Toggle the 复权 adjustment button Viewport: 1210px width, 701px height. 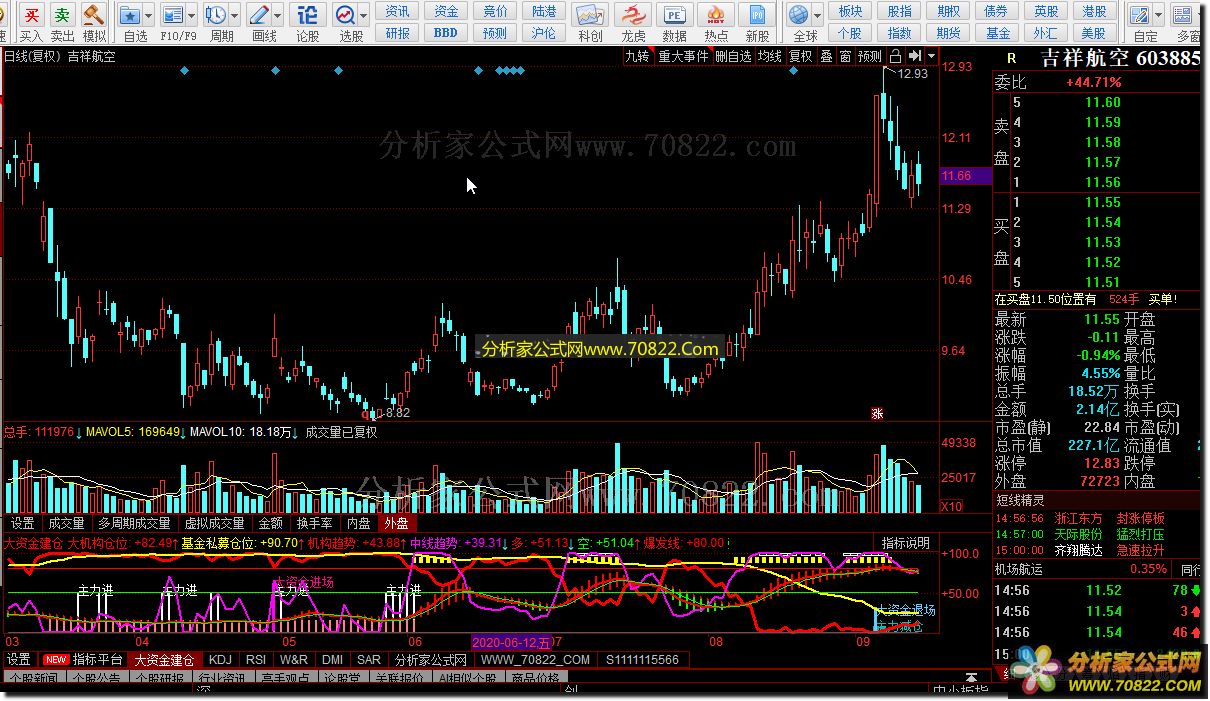[800, 56]
